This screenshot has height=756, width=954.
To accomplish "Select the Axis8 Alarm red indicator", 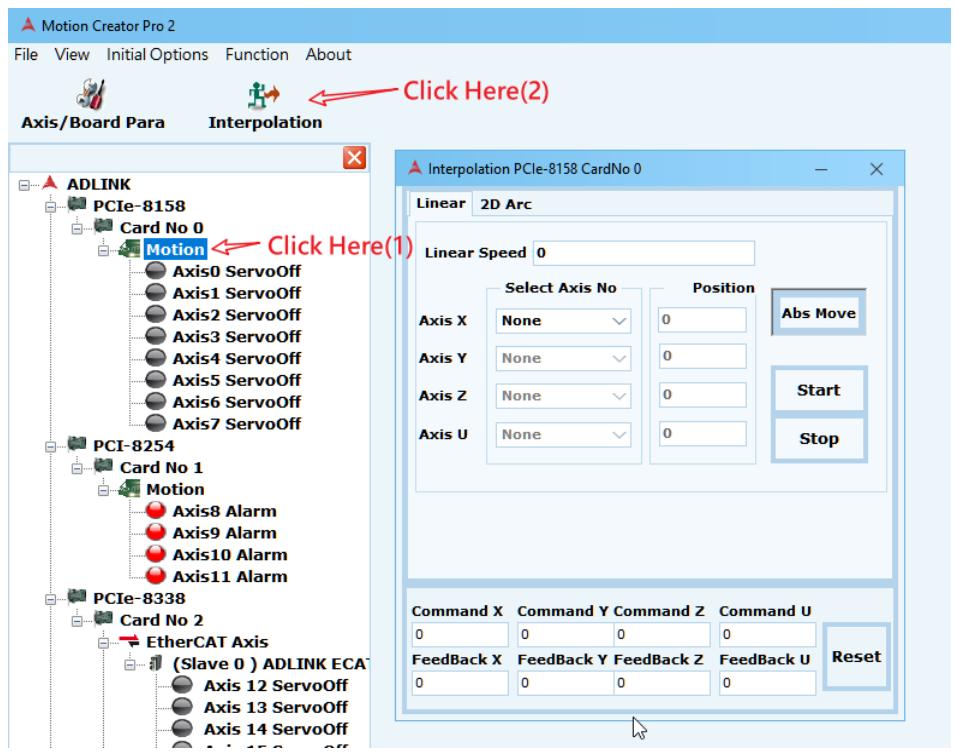I will (156, 510).
